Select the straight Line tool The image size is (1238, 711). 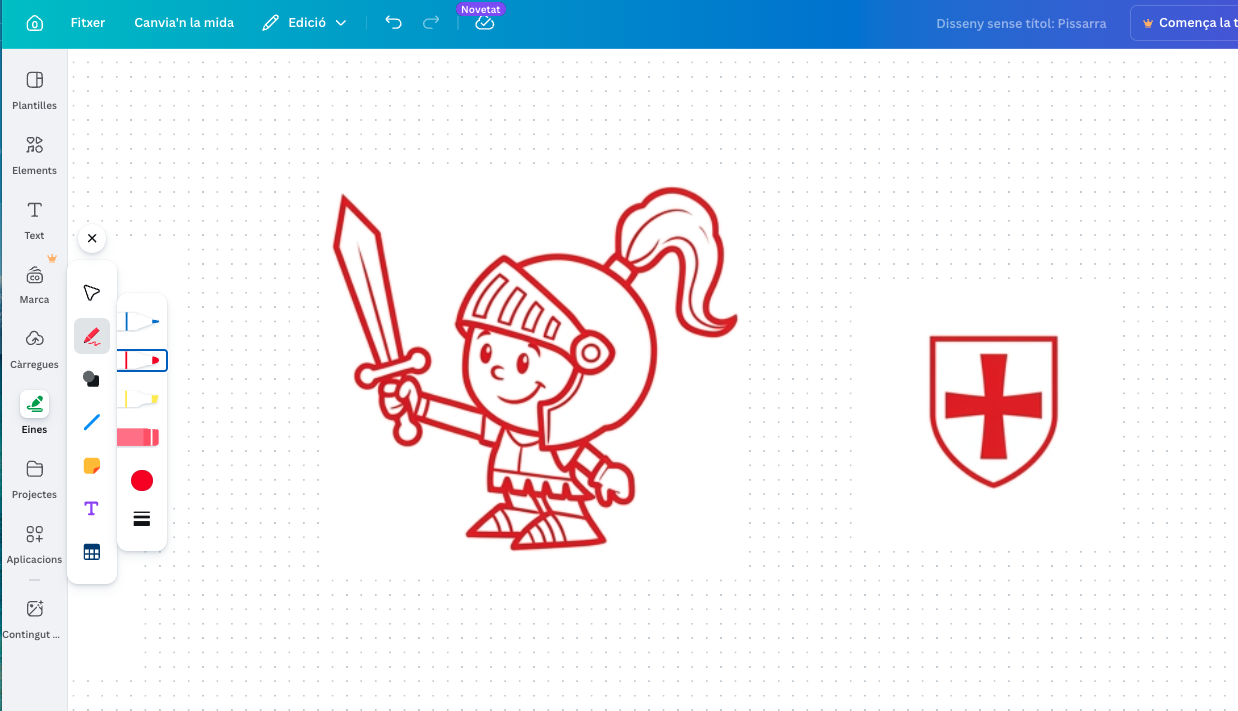tap(92, 422)
